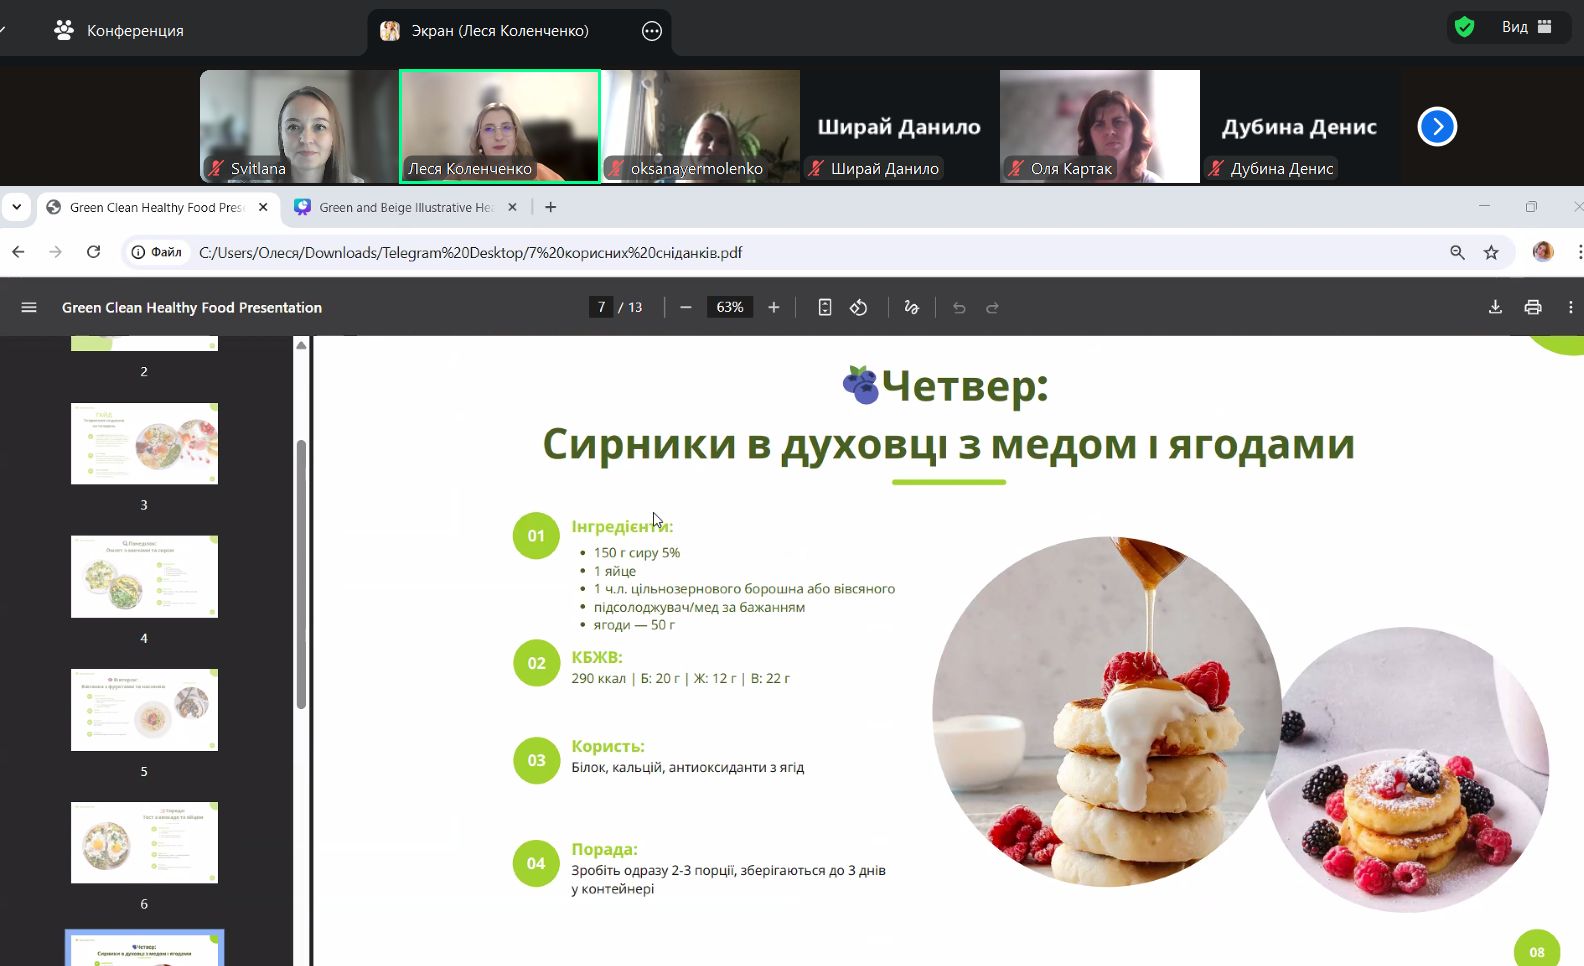Click the thumbnail panel scrollbar
This screenshot has width=1584, height=966.
[301, 575]
